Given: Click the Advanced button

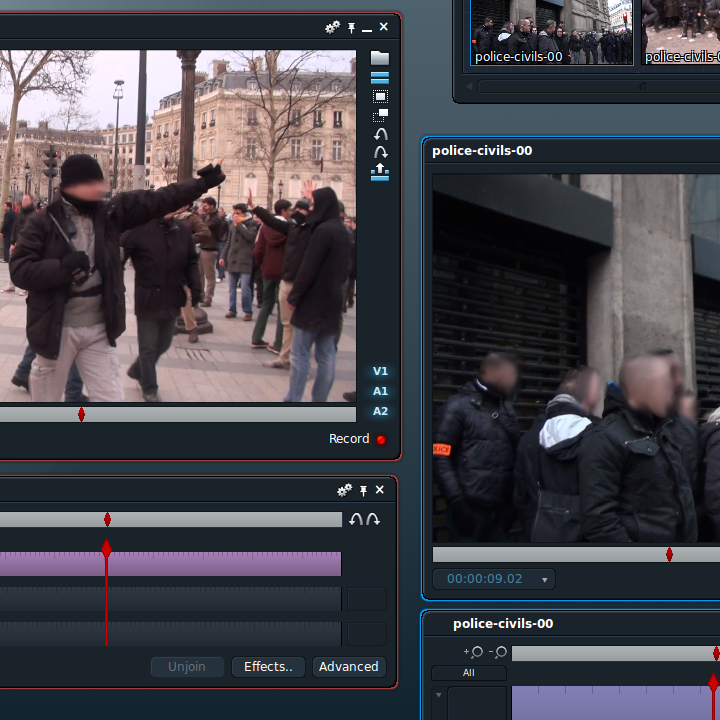Looking at the screenshot, I should coord(349,667).
